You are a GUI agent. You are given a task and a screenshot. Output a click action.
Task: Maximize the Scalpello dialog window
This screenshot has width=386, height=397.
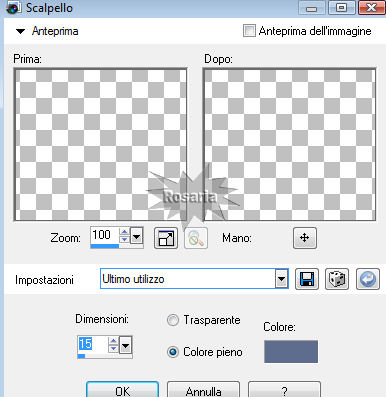[341, 8]
